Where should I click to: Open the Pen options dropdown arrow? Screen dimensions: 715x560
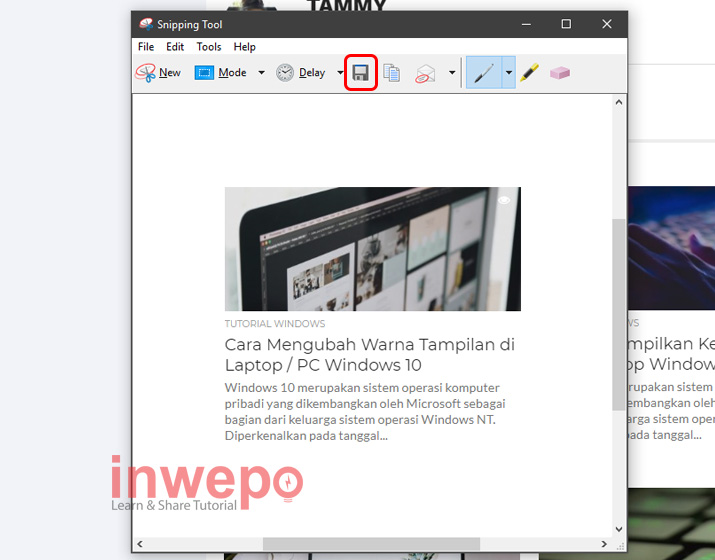pos(508,73)
